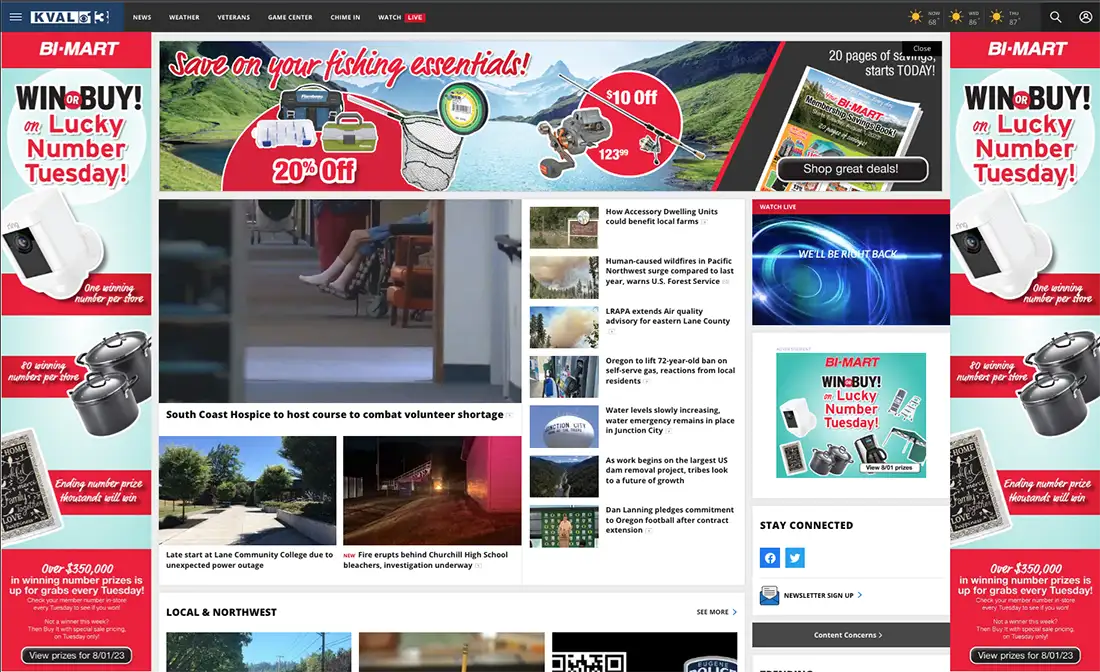This screenshot has width=1100, height=672.
Task: View current weather sun icon labeled Now
Action: pos(915,17)
